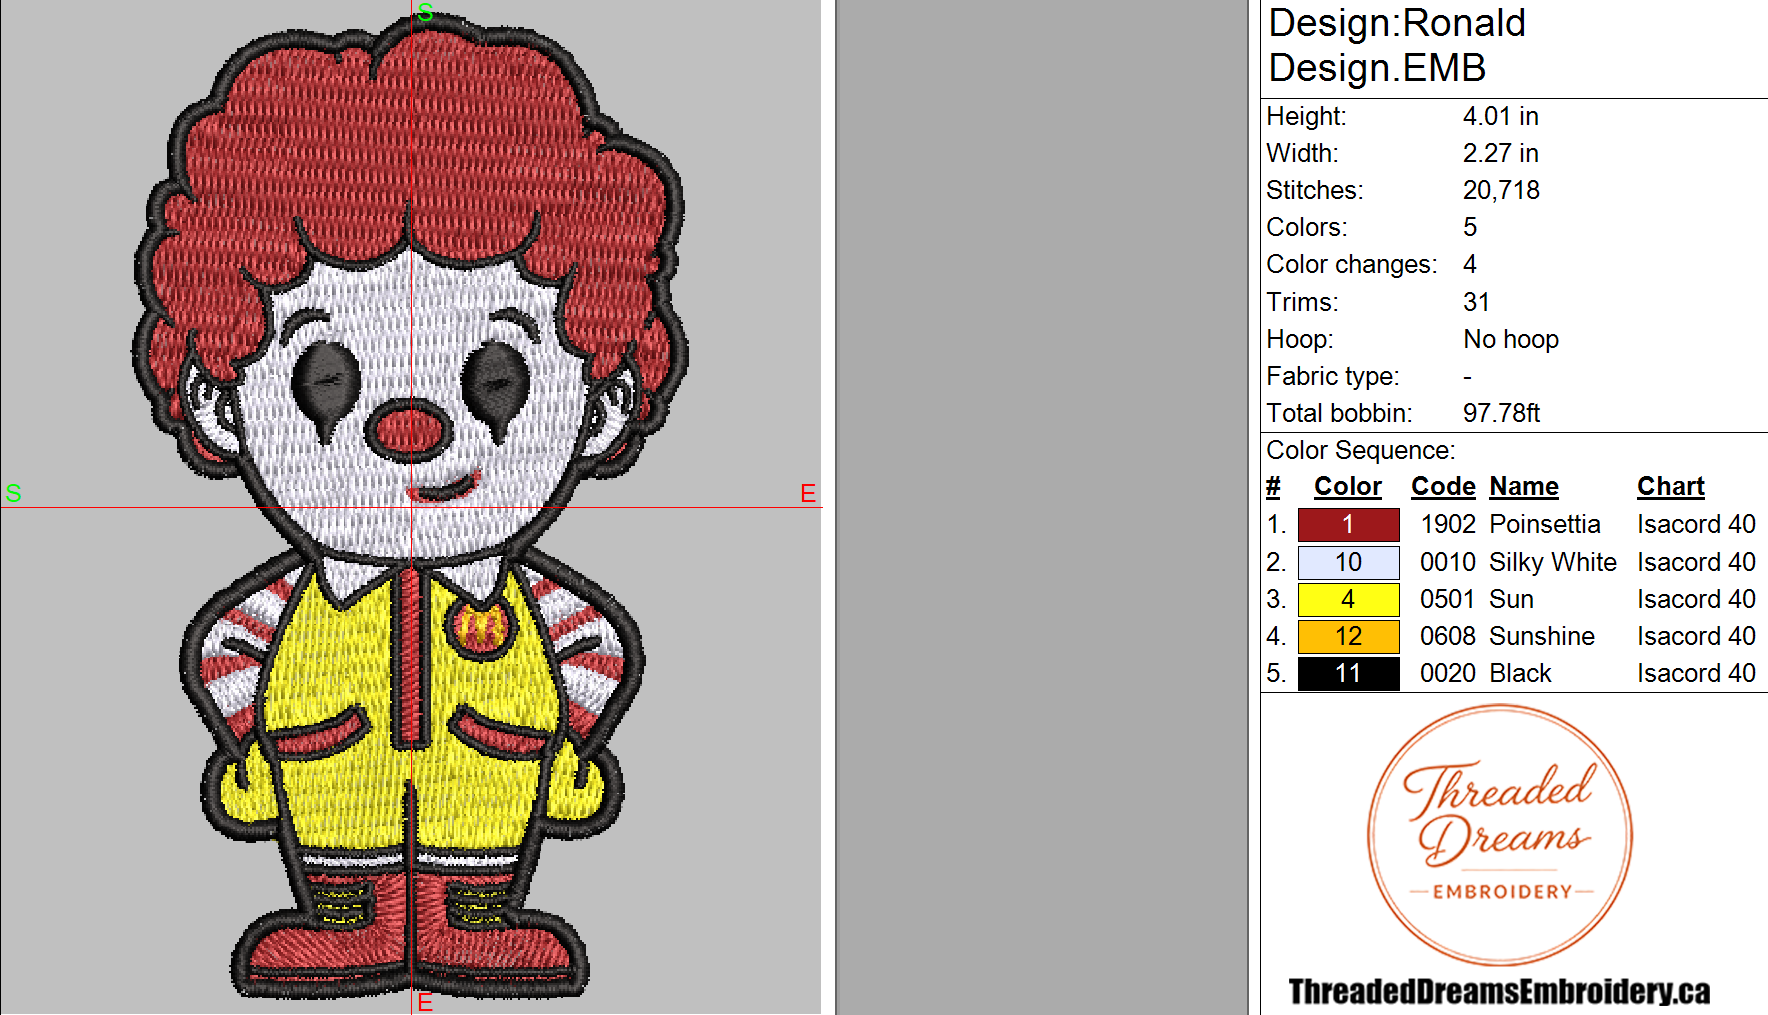Click the code 0501 cell
1768x1015 pixels.
(x=1448, y=599)
